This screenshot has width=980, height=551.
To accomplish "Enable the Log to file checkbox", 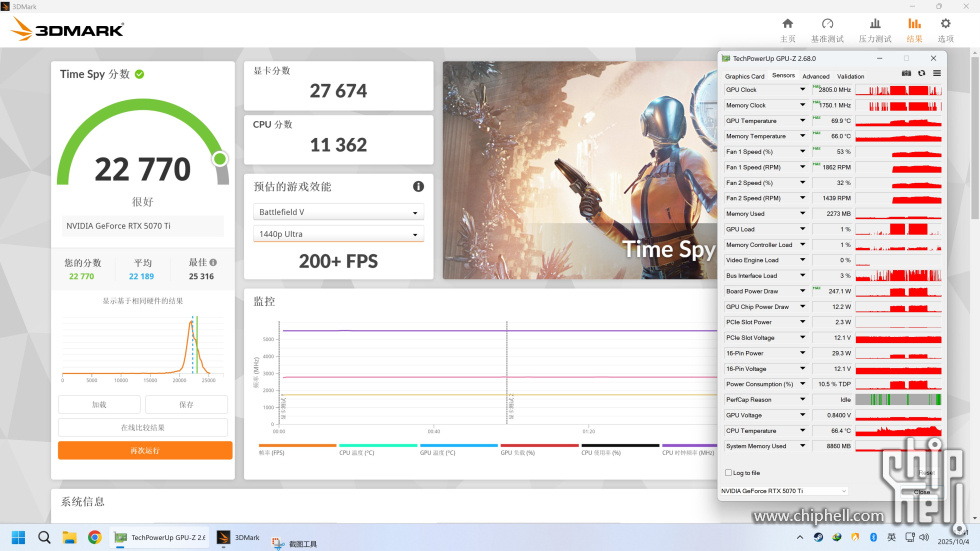I will click(728, 472).
